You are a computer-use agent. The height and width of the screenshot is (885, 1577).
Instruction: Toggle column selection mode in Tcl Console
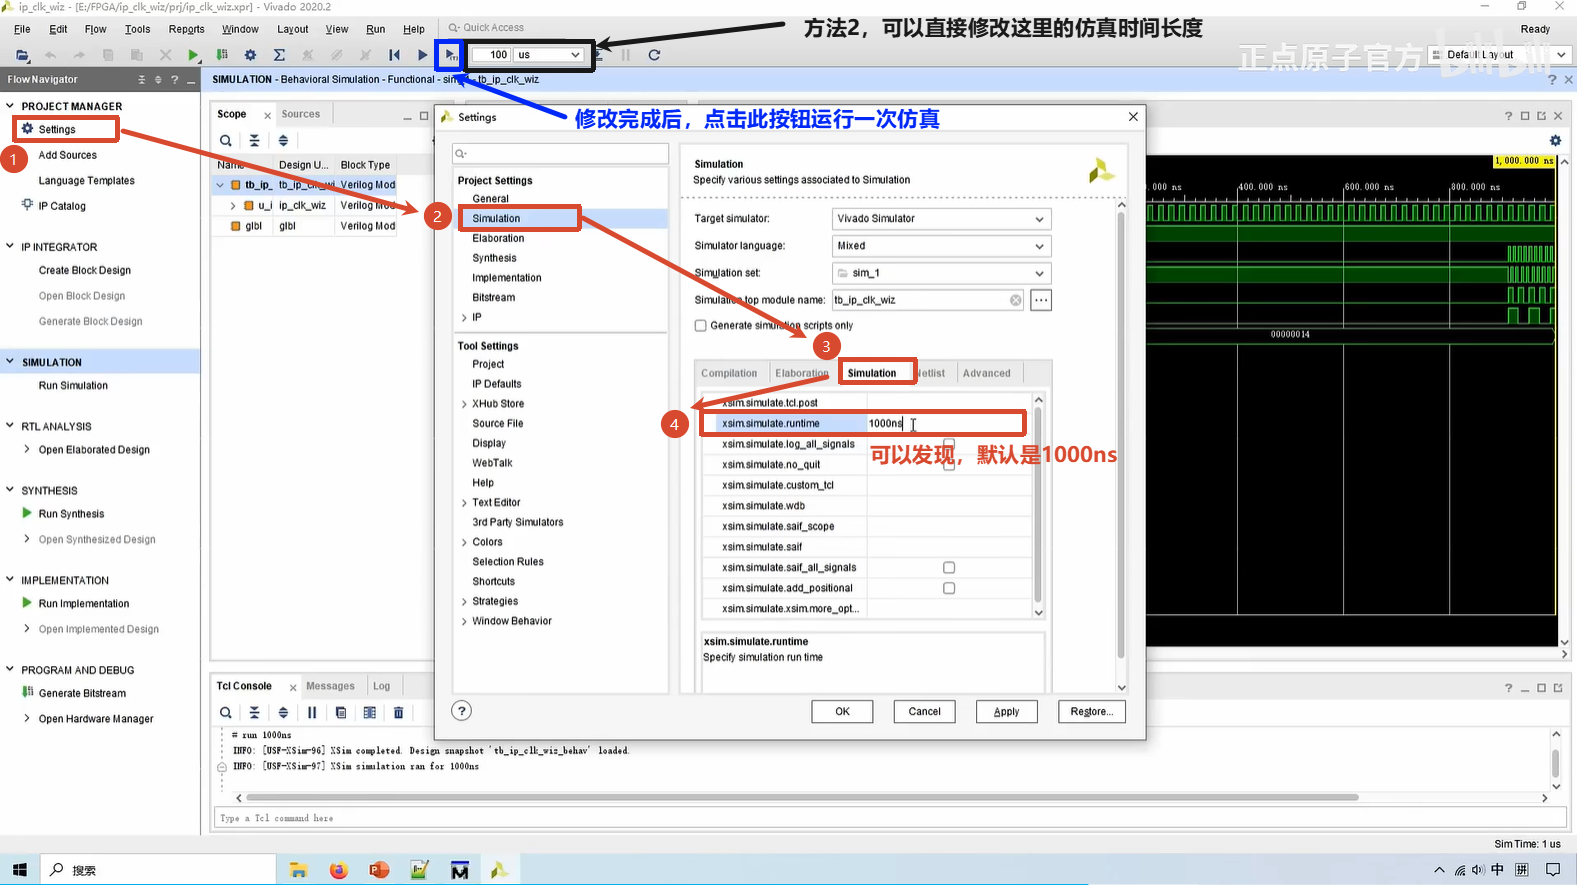(370, 713)
